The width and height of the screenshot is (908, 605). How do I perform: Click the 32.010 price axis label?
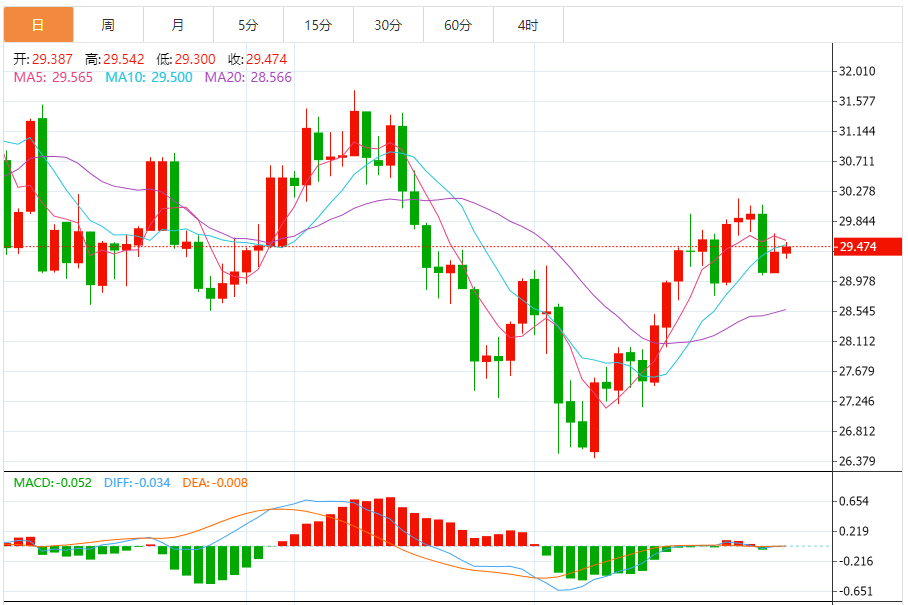click(857, 71)
